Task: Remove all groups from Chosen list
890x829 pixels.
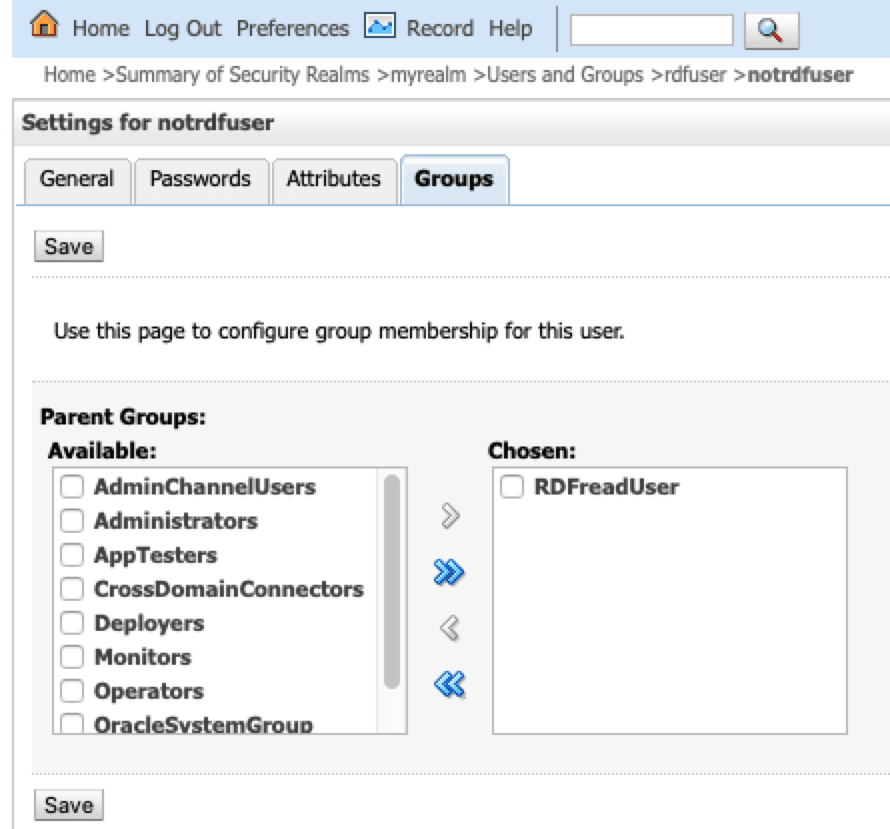Action: coord(450,684)
